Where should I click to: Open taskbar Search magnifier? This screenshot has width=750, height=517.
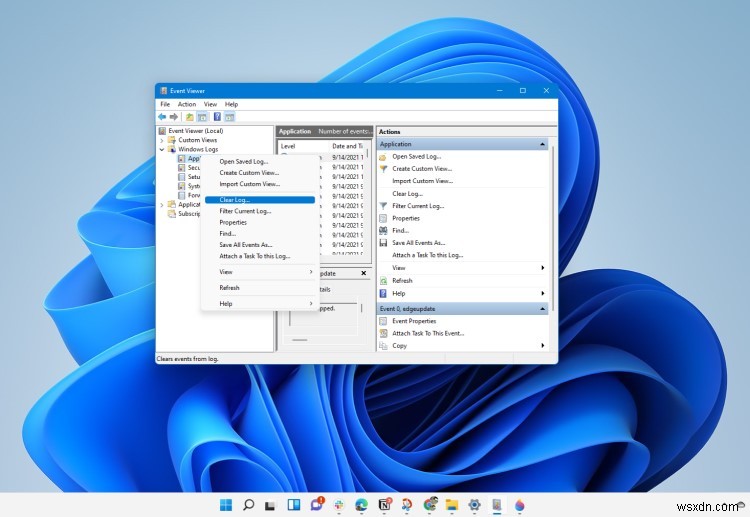[248, 505]
